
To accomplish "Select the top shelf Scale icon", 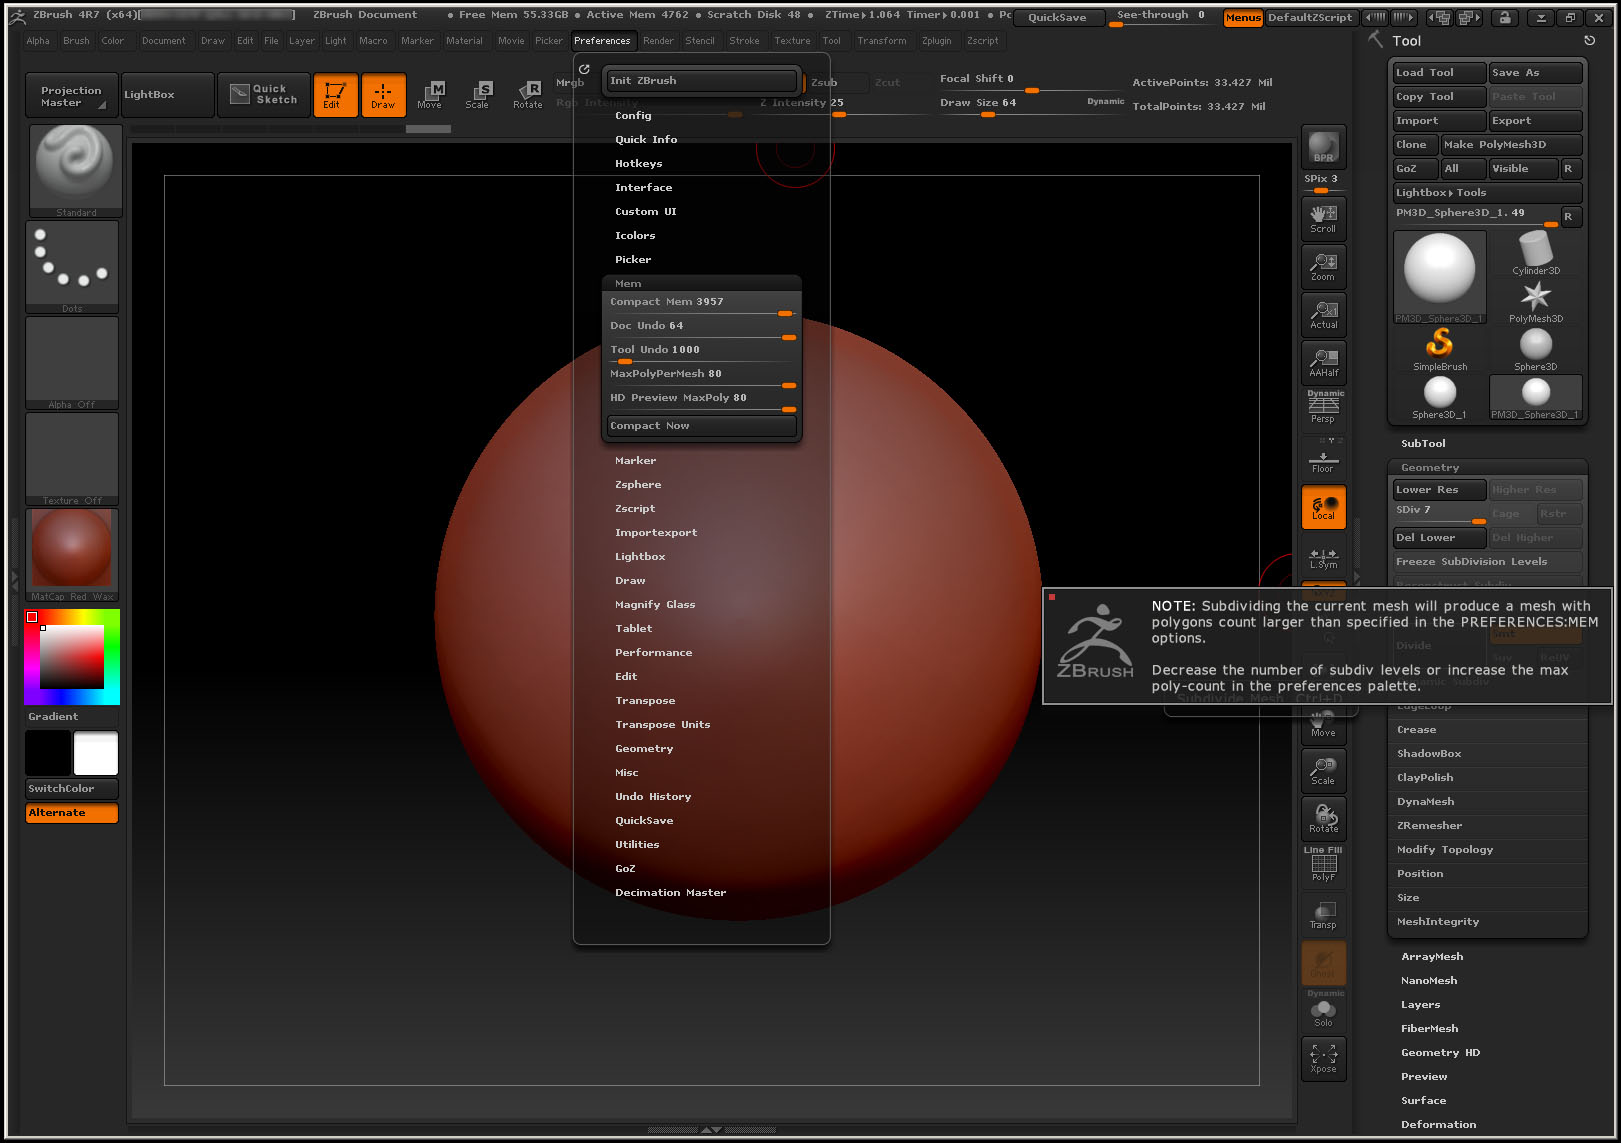I will pos(478,95).
